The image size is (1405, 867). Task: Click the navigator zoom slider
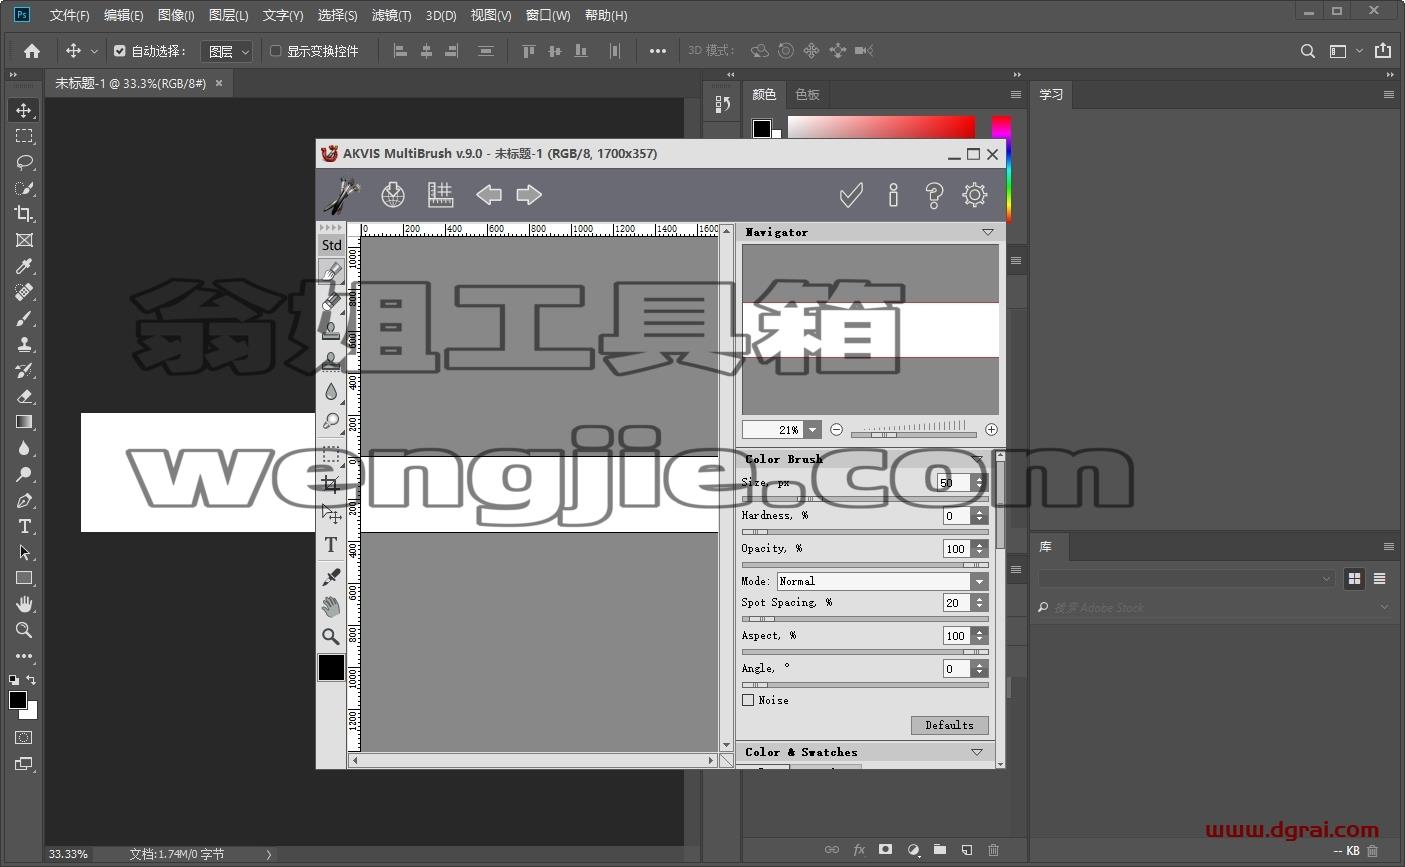pos(914,434)
